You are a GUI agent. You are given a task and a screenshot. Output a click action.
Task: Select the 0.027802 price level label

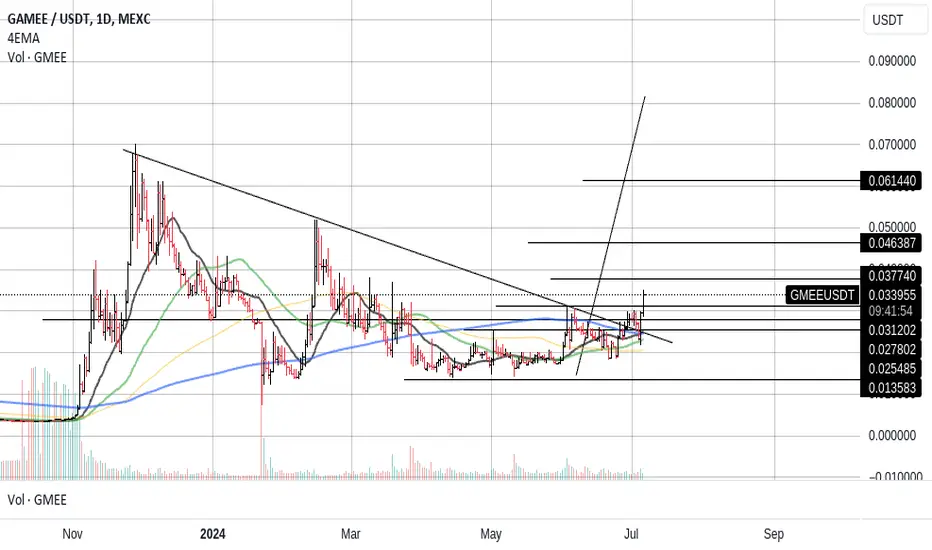pyautogui.click(x=892, y=349)
